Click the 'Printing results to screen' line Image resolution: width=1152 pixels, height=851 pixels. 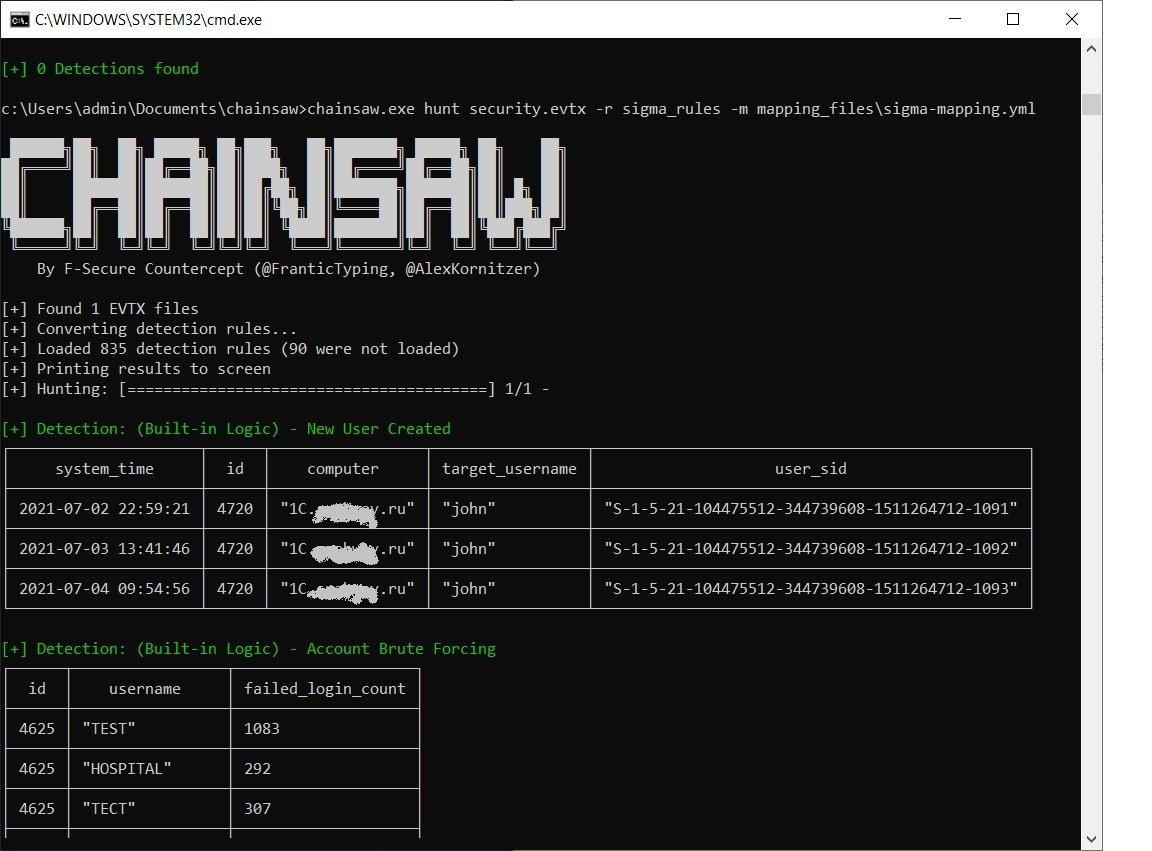[x=137, y=369]
